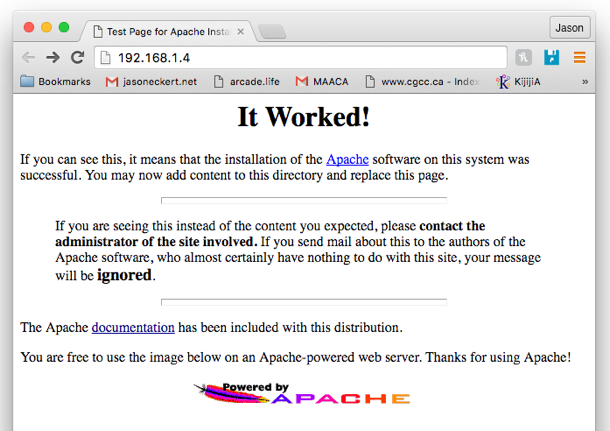The height and width of the screenshot is (431, 610).
Task: Click the gray extension icon in toolbar
Action: pyautogui.click(x=524, y=57)
